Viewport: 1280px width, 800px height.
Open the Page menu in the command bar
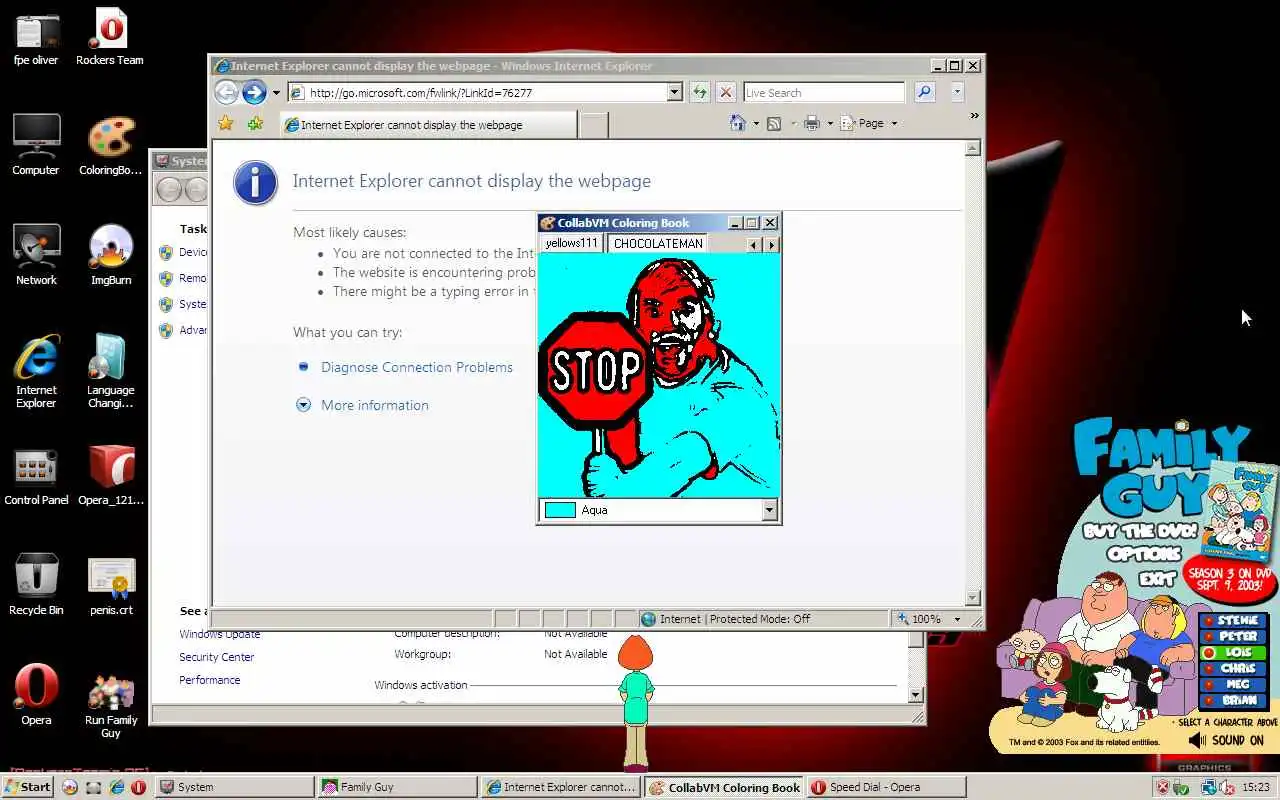click(x=869, y=123)
